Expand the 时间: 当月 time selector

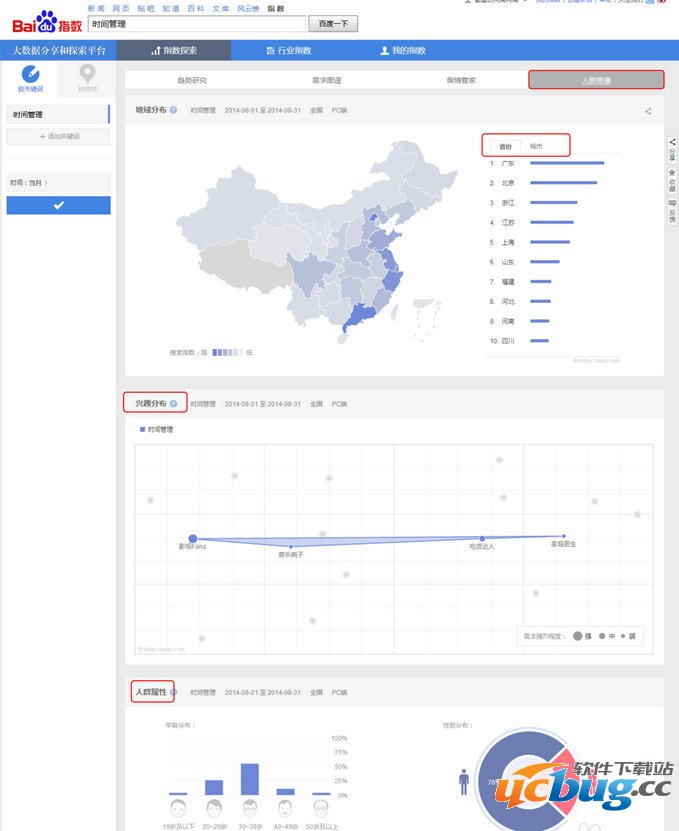tap(29, 183)
